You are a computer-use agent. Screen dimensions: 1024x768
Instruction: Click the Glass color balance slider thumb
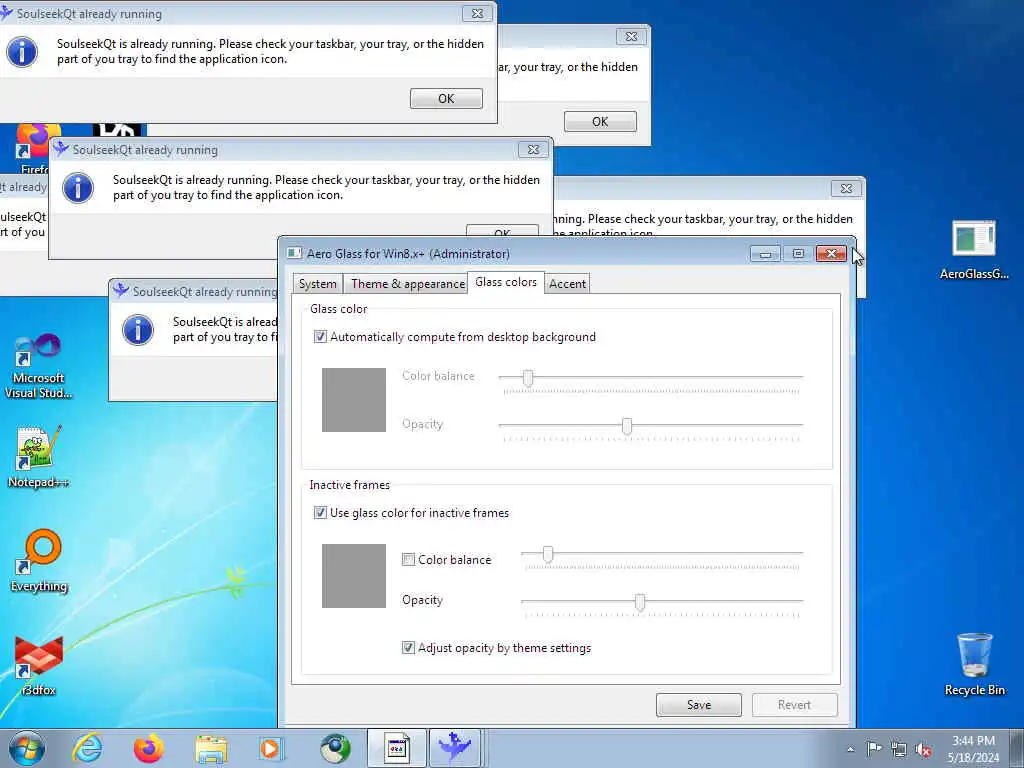(528, 377)
